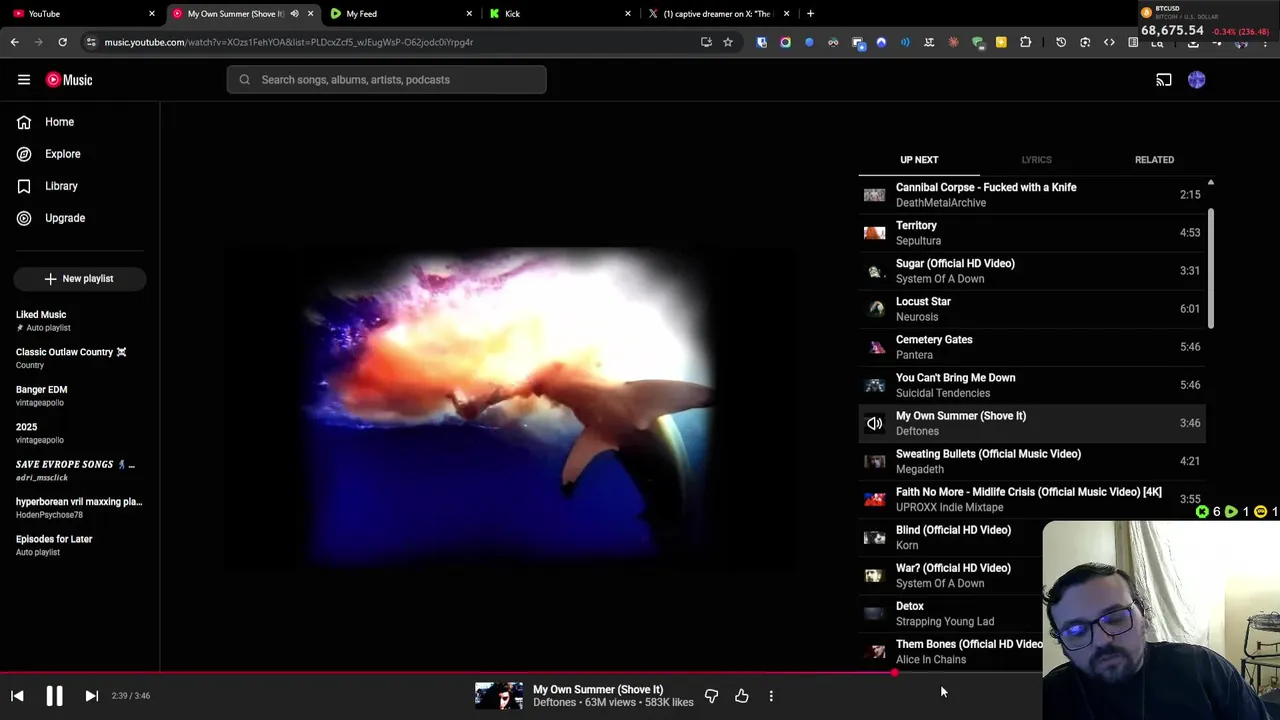
Task: Switch to the UP NEXT tab
Action: 919,160
